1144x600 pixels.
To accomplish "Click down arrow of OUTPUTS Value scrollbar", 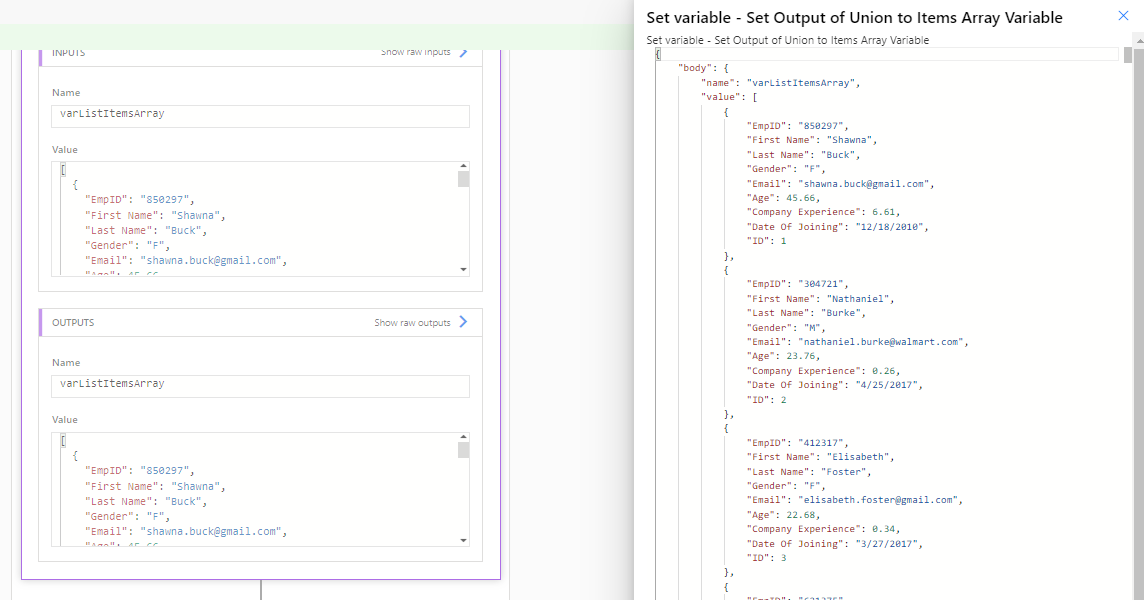I will [x=463, y=540].
